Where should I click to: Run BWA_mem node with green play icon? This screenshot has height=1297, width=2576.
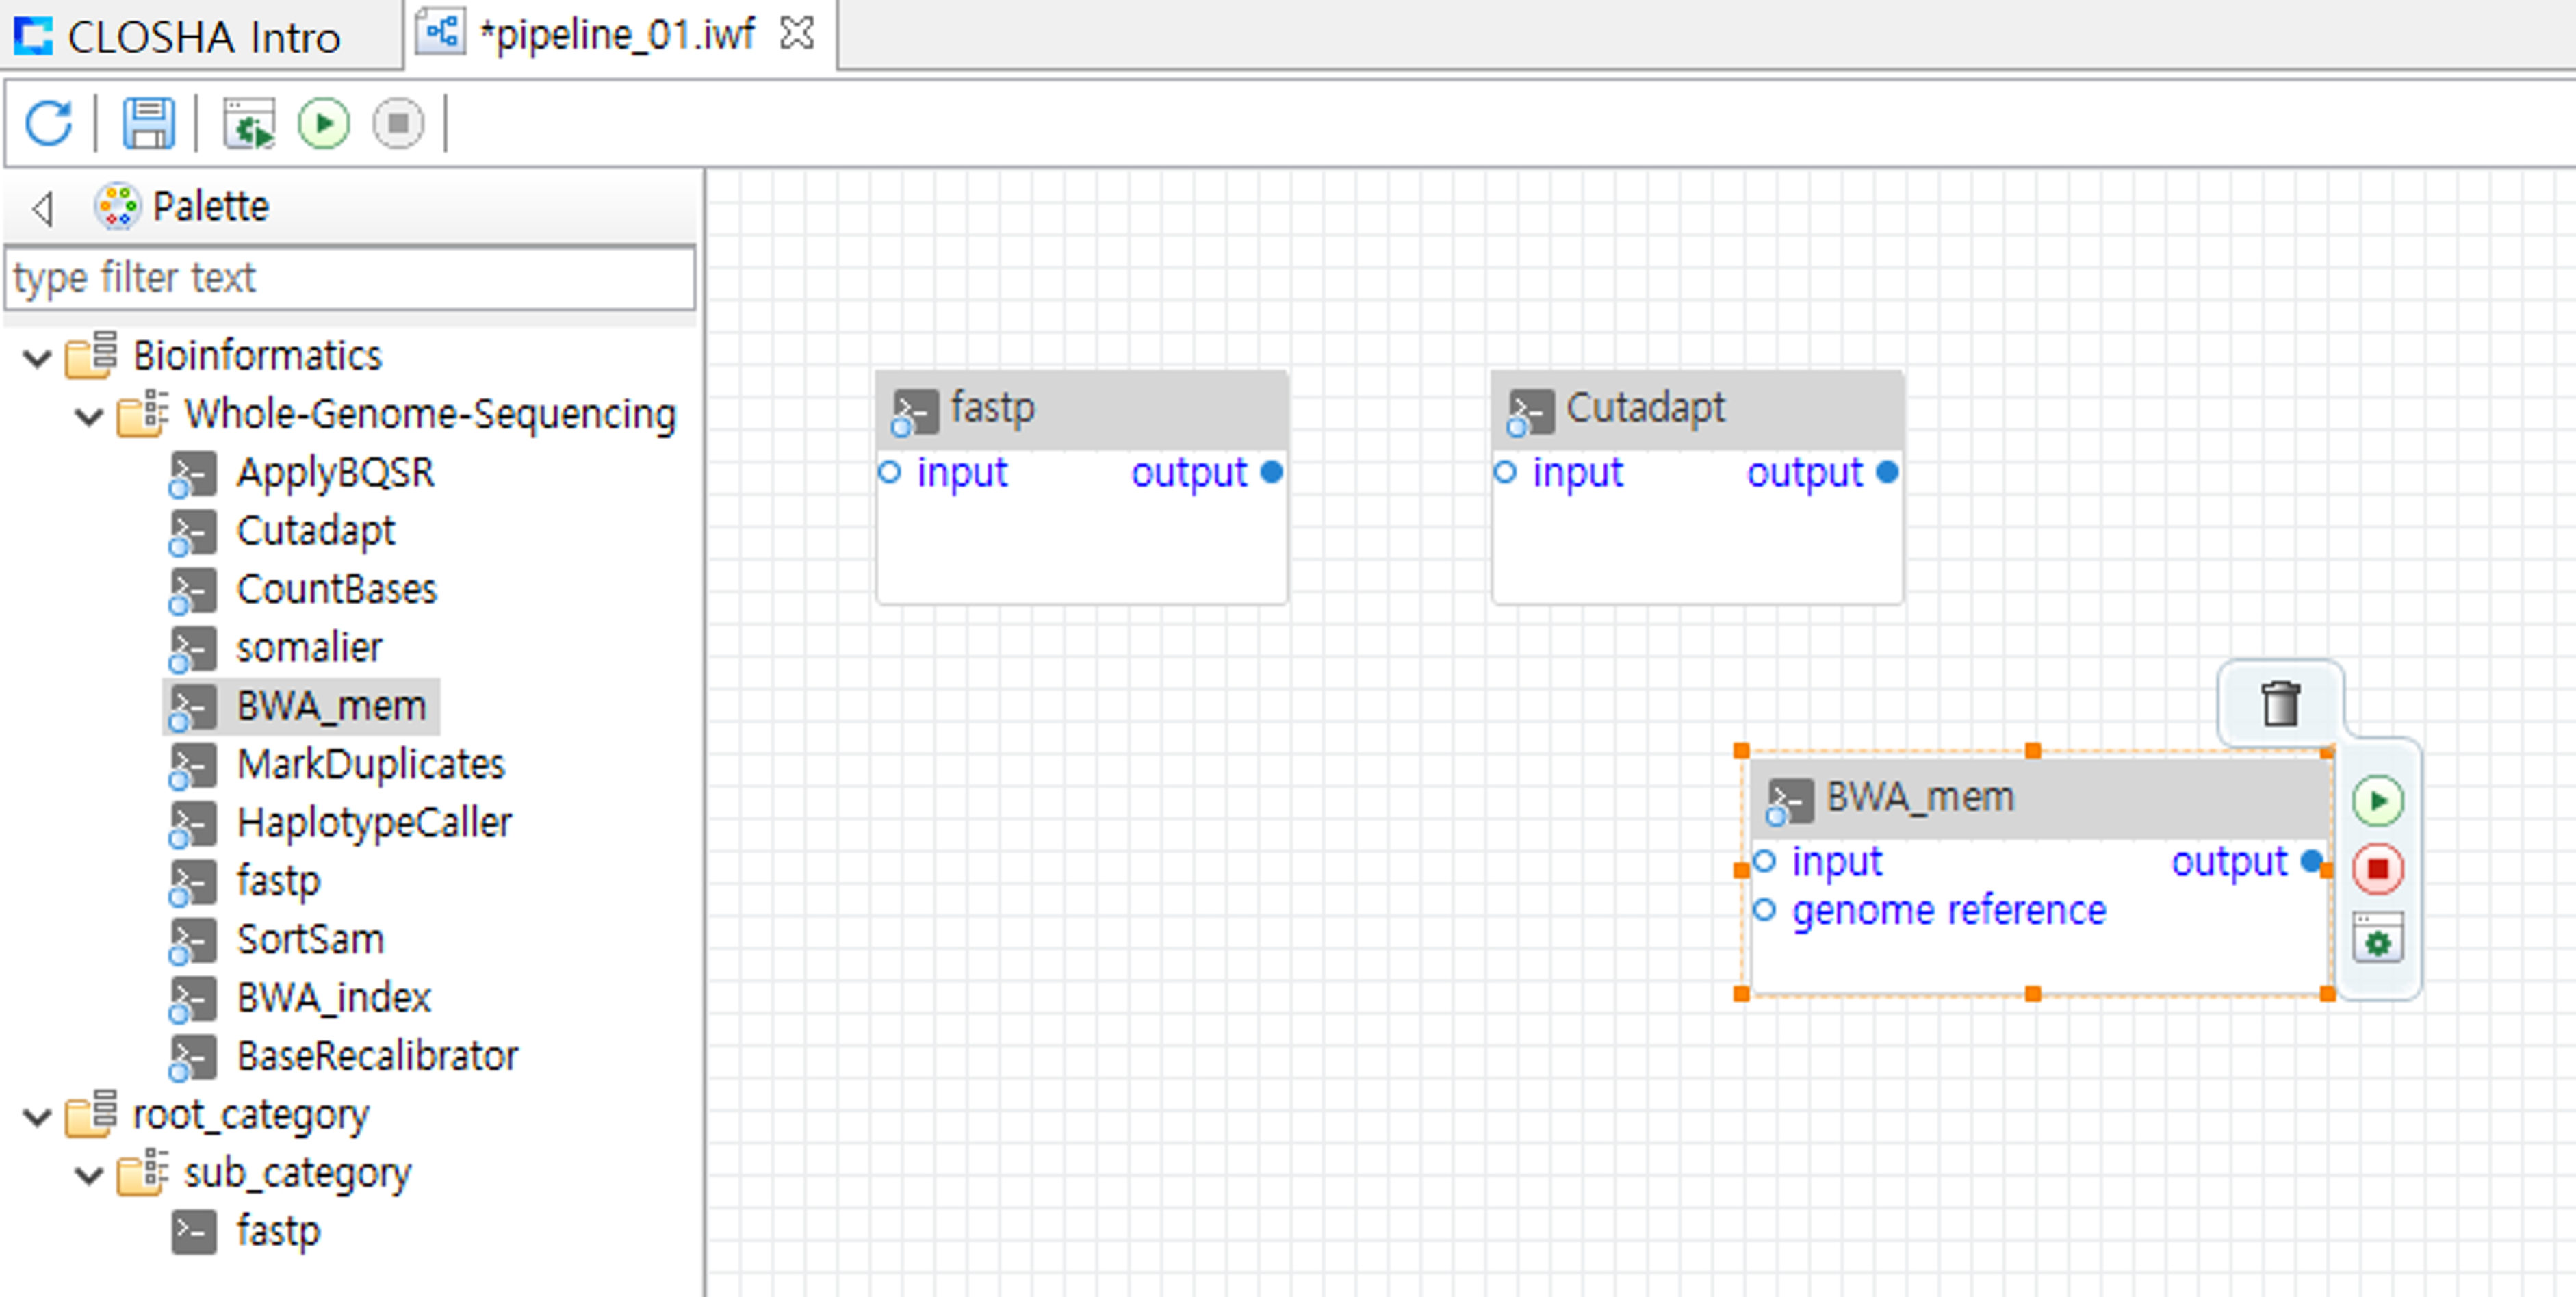tap(2377, 801)
